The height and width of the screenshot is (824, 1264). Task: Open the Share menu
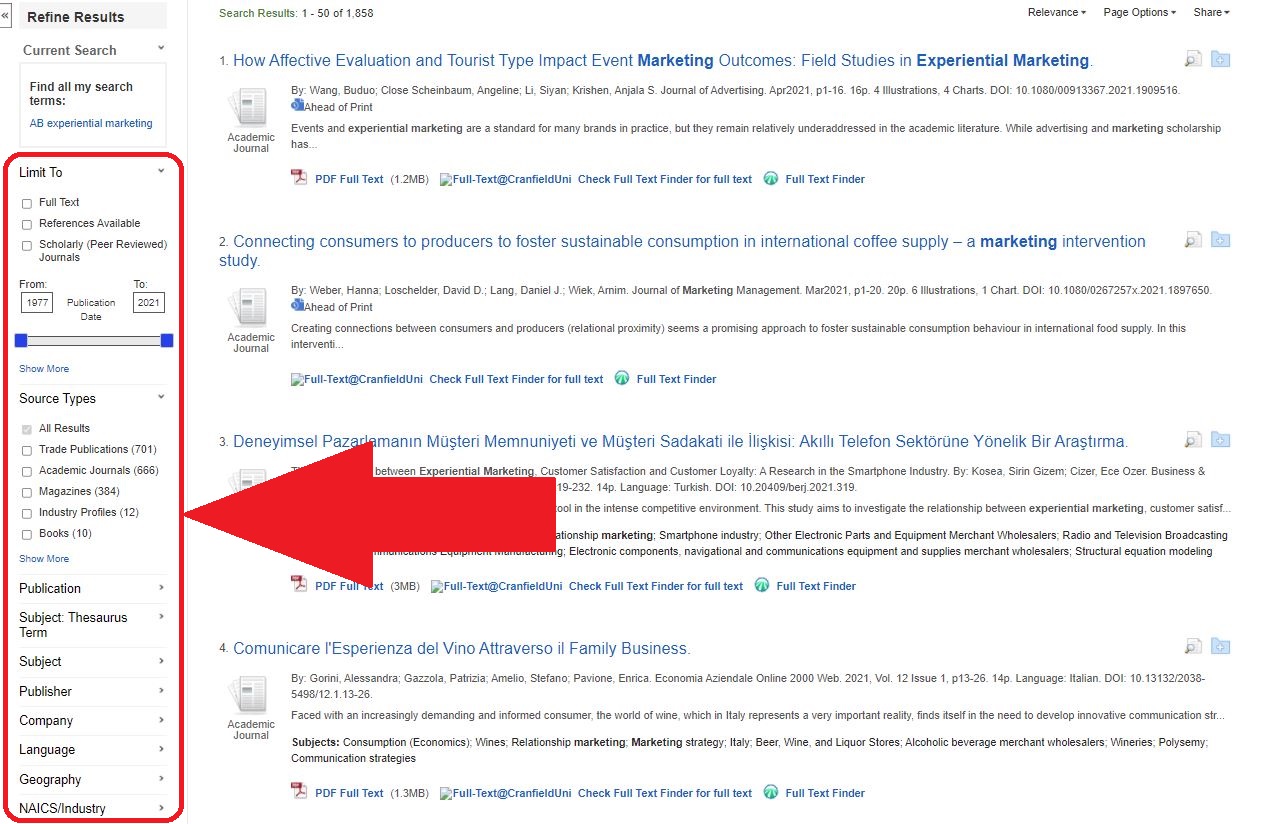[1211, 12]
